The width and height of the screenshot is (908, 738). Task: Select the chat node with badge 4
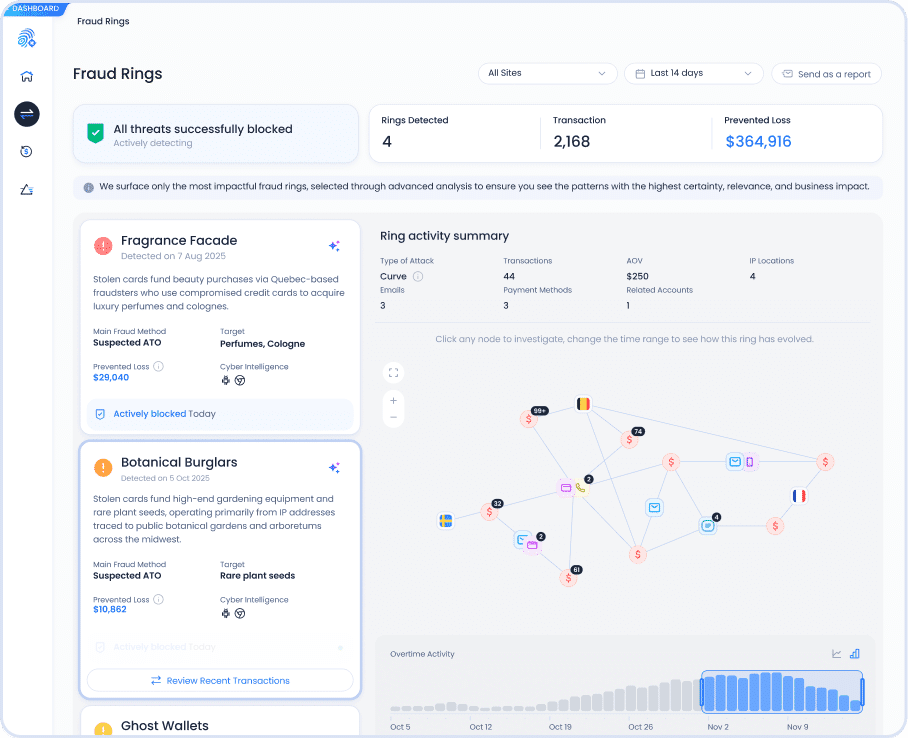point(707,526)
